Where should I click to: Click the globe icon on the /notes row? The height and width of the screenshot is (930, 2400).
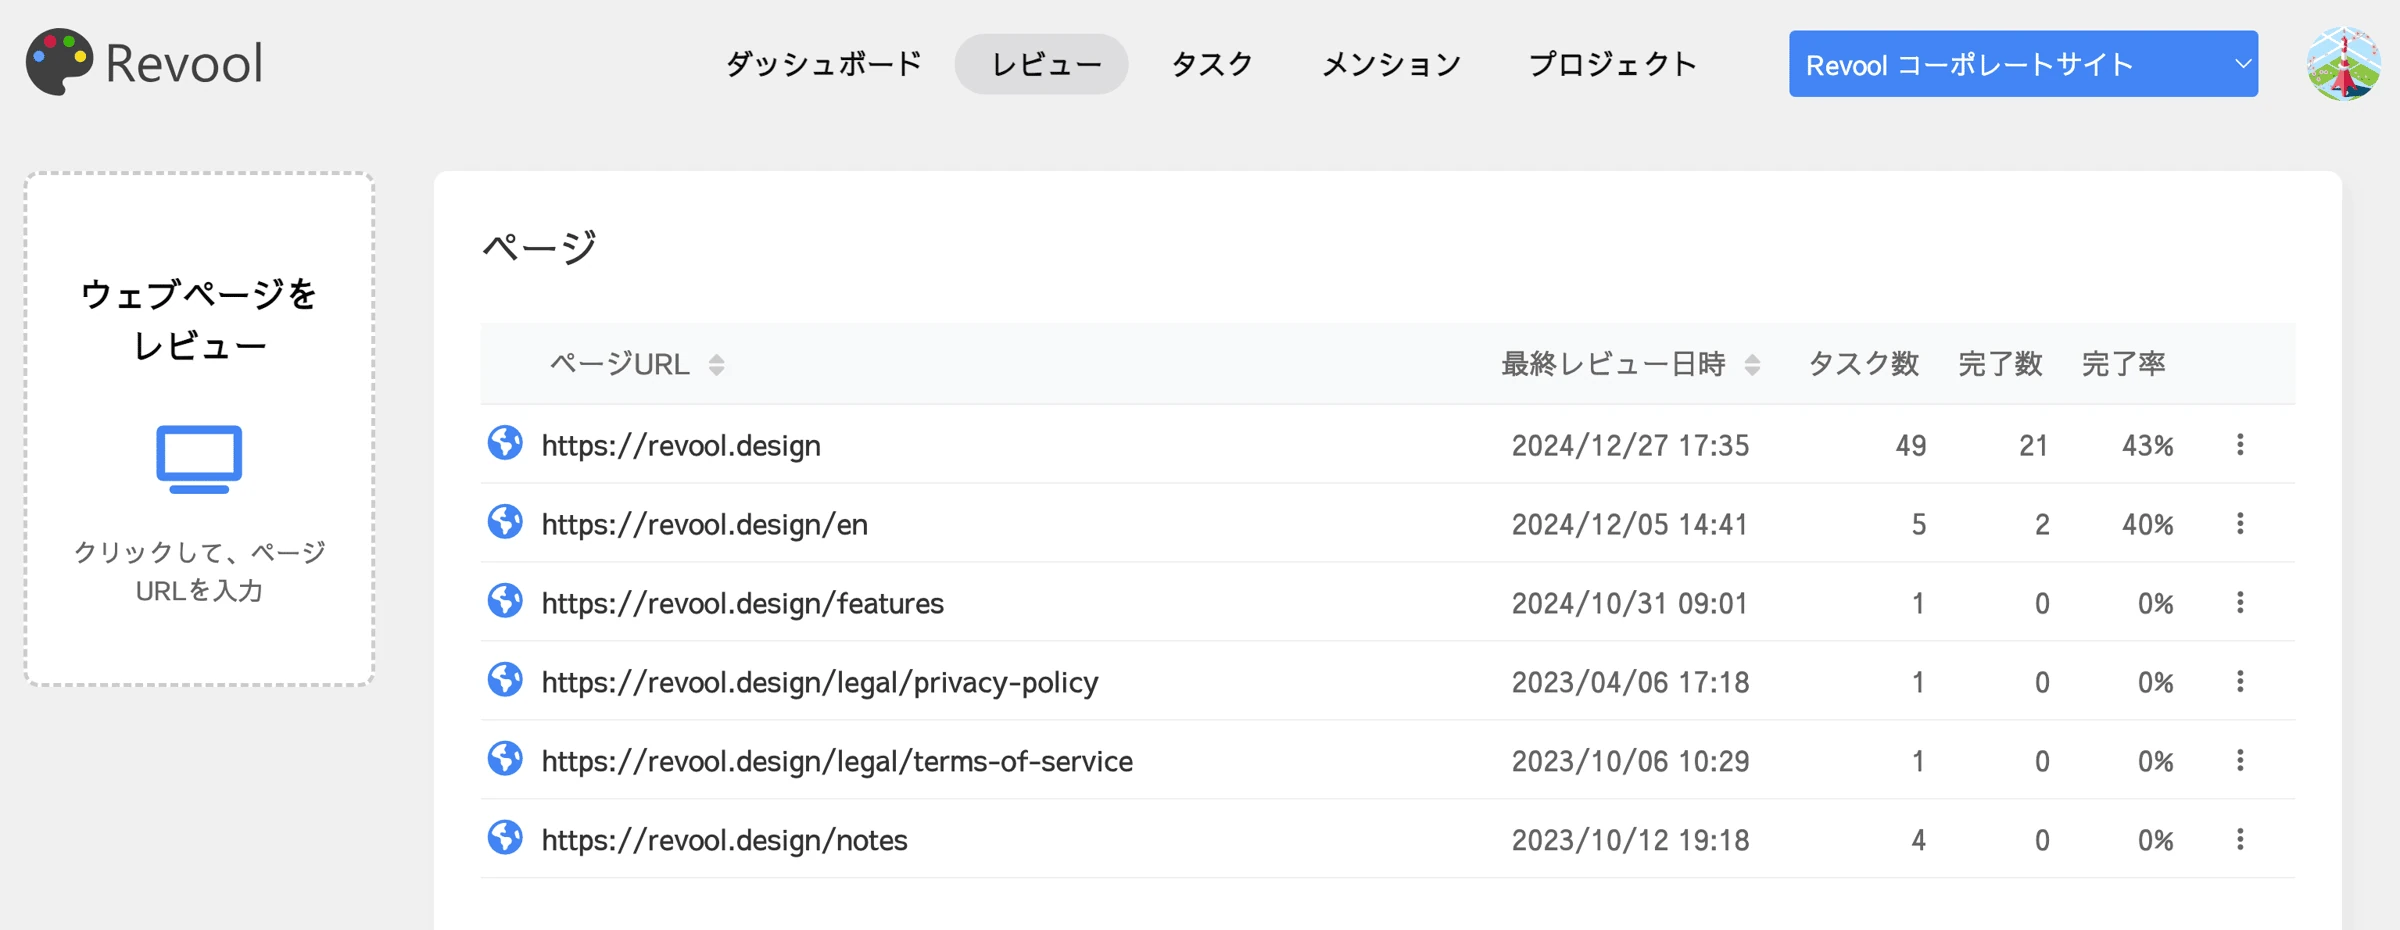click(506, 839)
